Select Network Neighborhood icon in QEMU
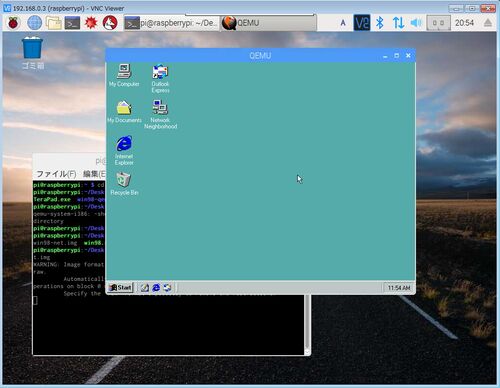 160,115
